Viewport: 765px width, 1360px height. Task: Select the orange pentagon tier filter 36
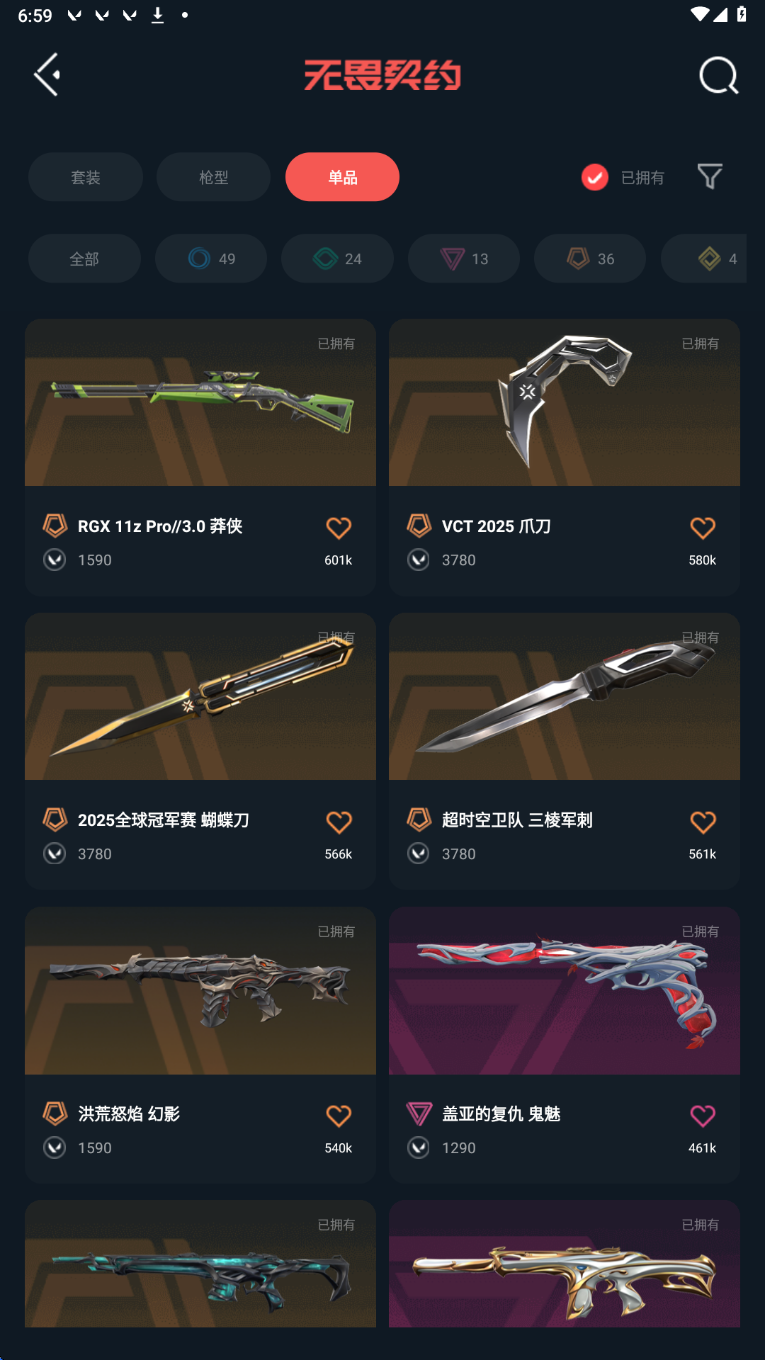[x=590, y=259]
